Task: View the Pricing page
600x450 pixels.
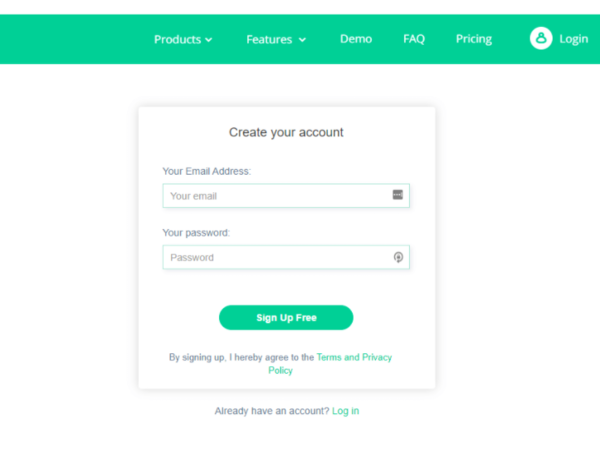Action: click(474, 39)
